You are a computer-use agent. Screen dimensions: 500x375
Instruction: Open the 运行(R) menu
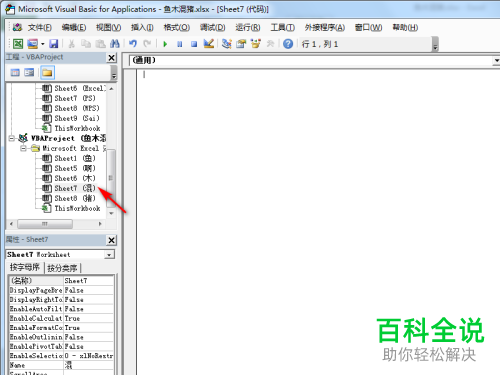click(248, 27)
